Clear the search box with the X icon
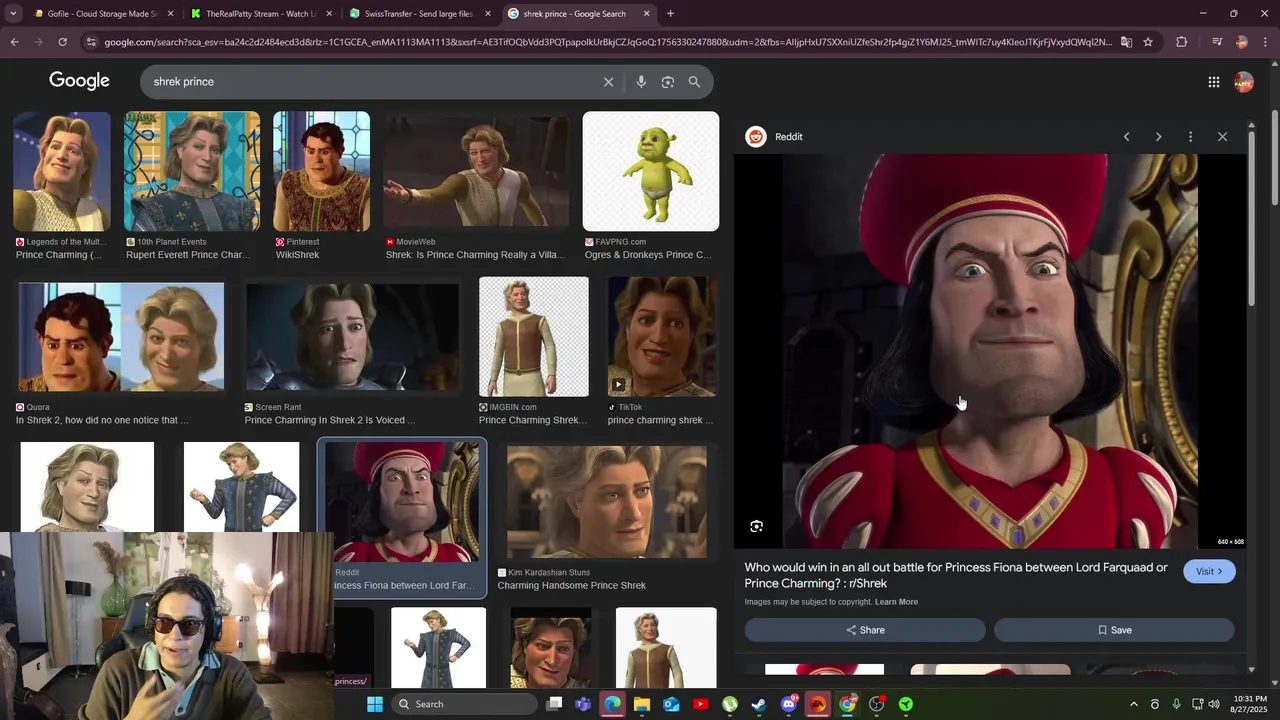This screenshot has height=720, width=1280. pyautogui.click(x=608, y=82)
